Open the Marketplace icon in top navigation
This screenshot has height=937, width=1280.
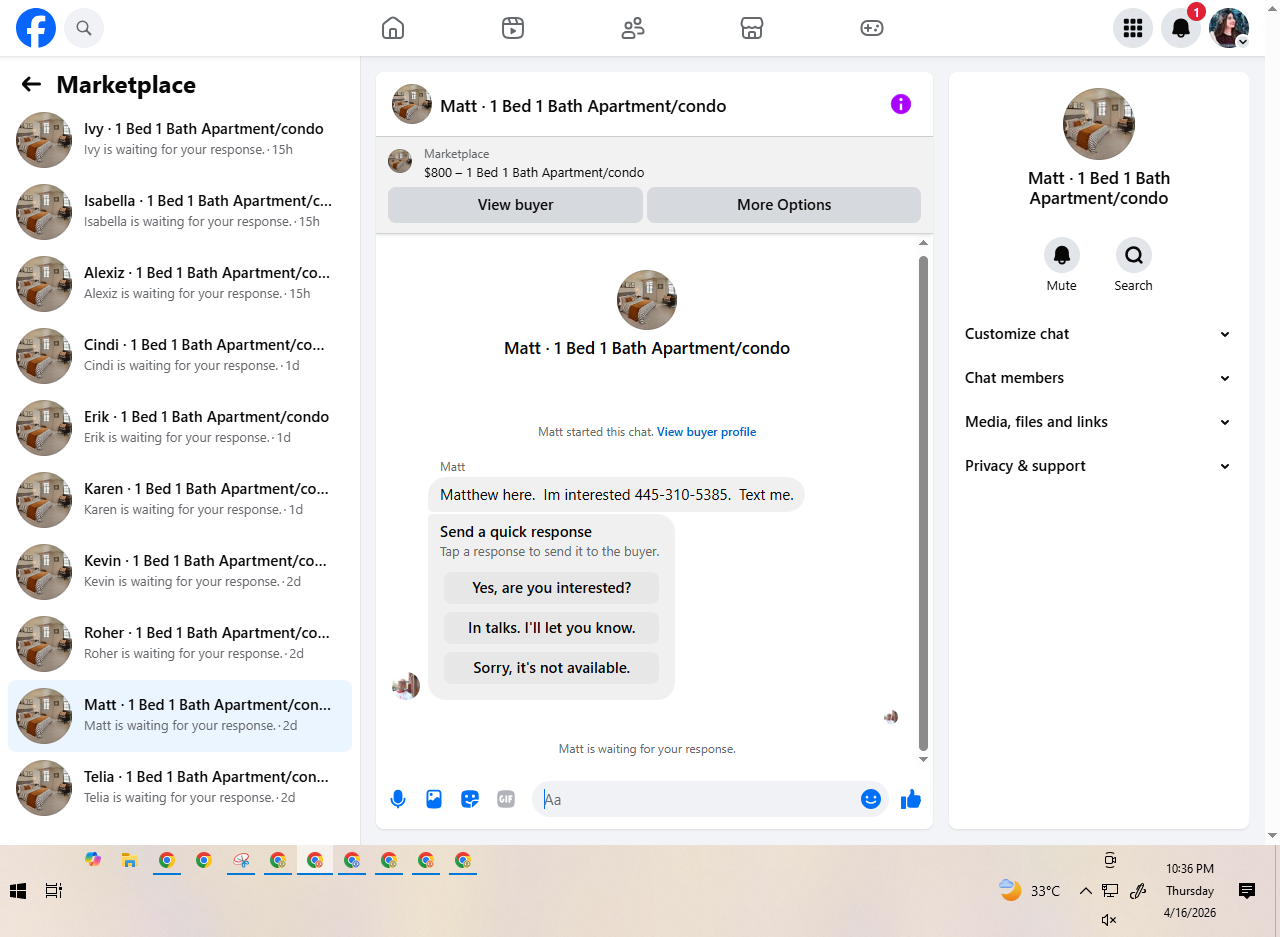point(752,28)
